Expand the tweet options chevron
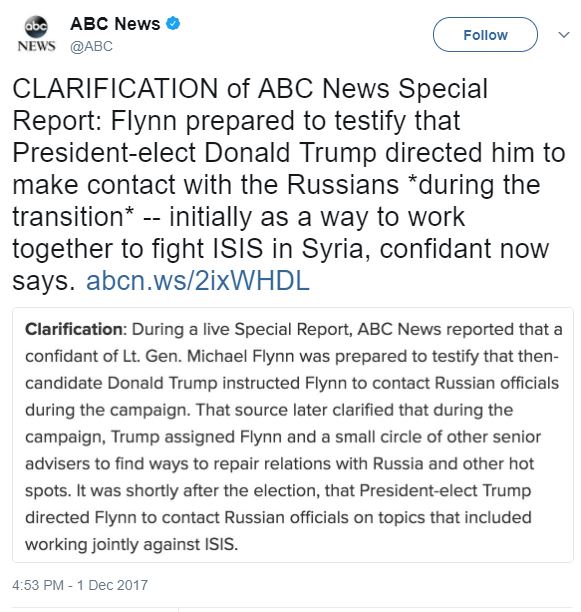The image size is (581, 612). click(564, 35)
